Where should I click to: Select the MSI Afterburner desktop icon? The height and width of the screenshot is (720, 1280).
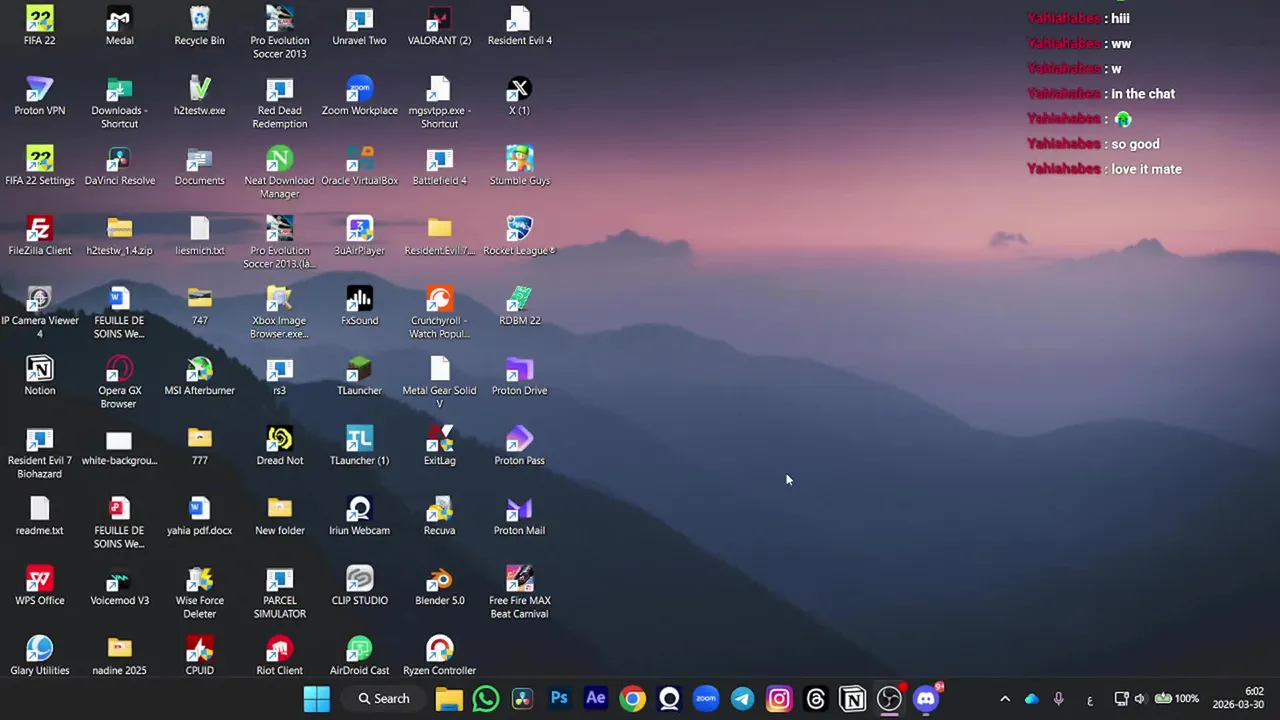[199, 376]
